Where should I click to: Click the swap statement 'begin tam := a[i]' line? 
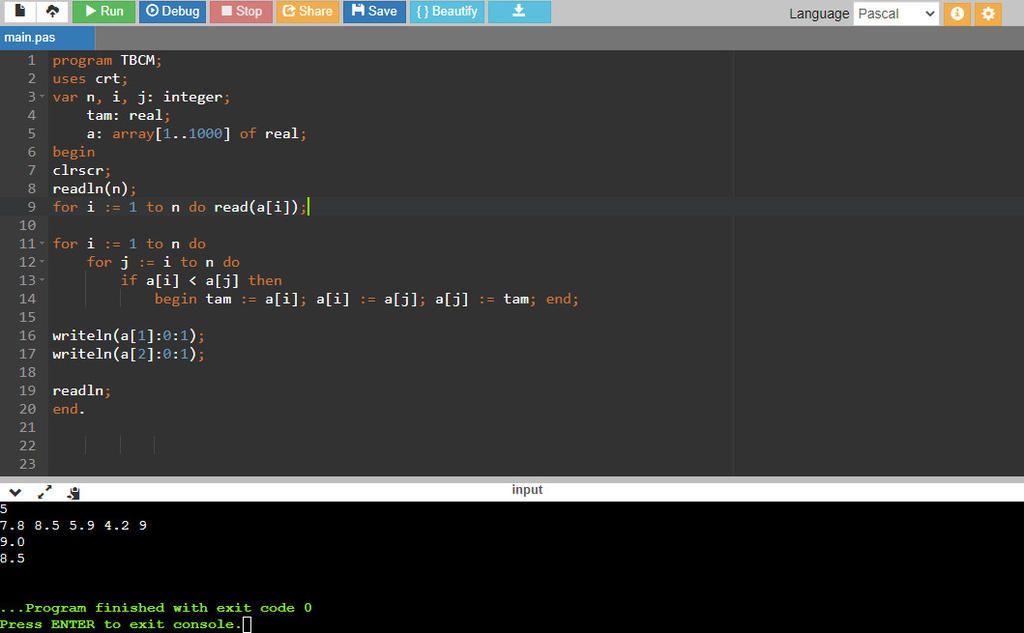click(366, 299)
